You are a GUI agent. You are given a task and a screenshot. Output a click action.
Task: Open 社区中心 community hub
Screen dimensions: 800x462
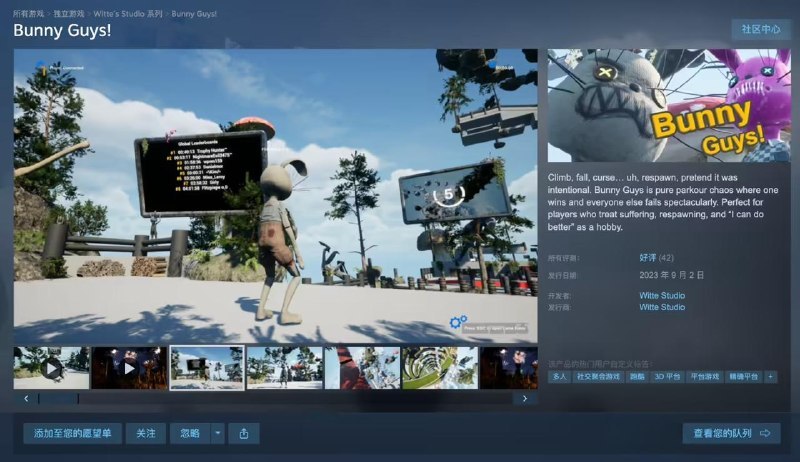point(761,30)
